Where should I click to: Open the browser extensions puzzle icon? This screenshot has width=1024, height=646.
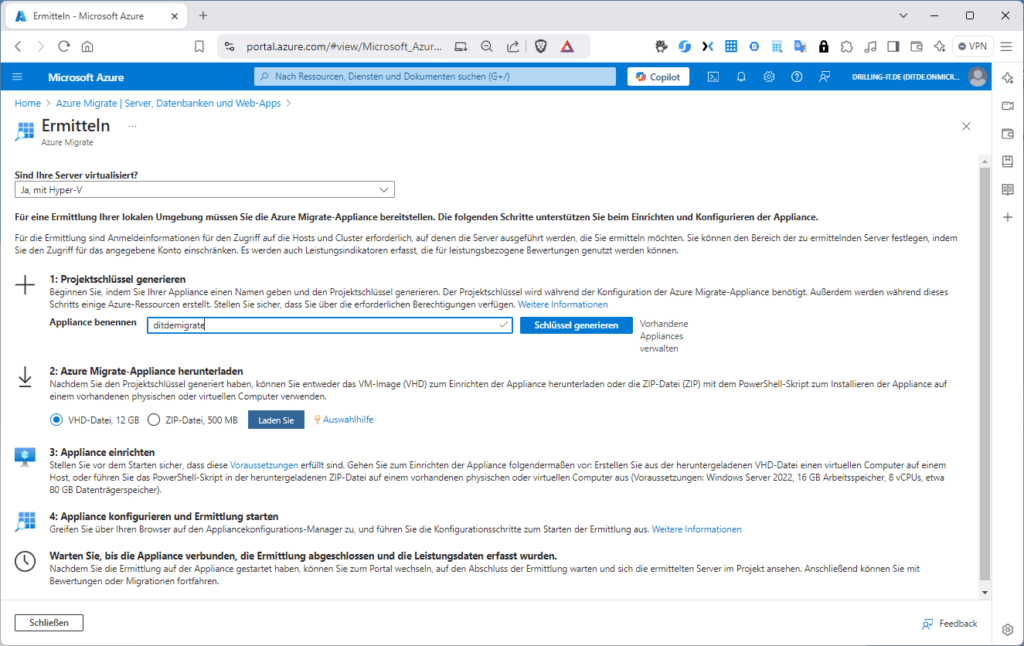(x=847, y=46)
